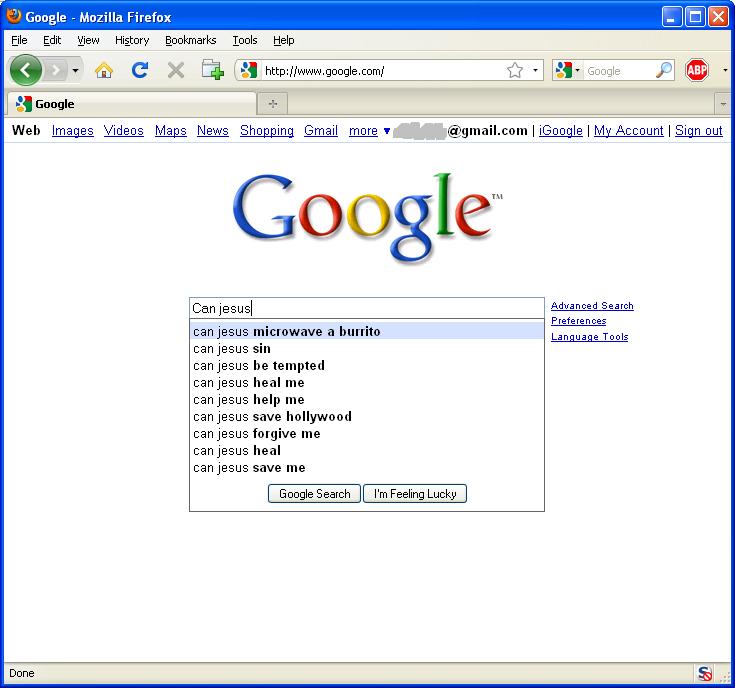
Task: Click the Google Search button
Action: (314, 494)
